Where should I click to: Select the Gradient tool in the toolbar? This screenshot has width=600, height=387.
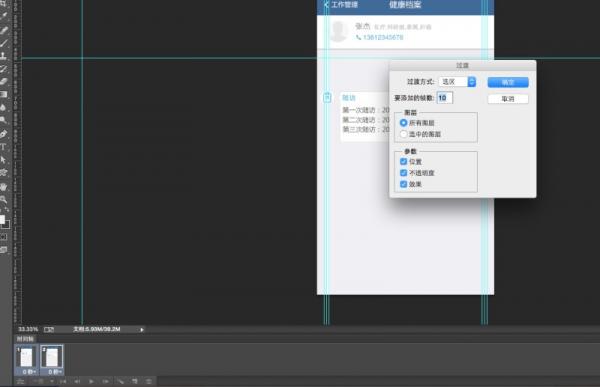3,95
